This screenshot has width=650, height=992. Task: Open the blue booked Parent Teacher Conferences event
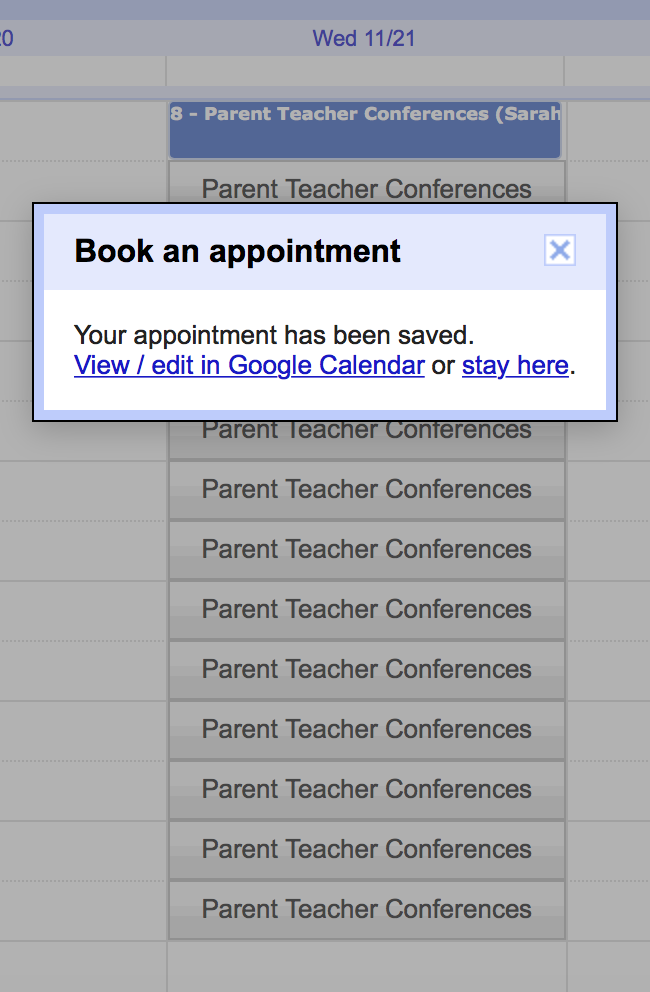(365, 130)
